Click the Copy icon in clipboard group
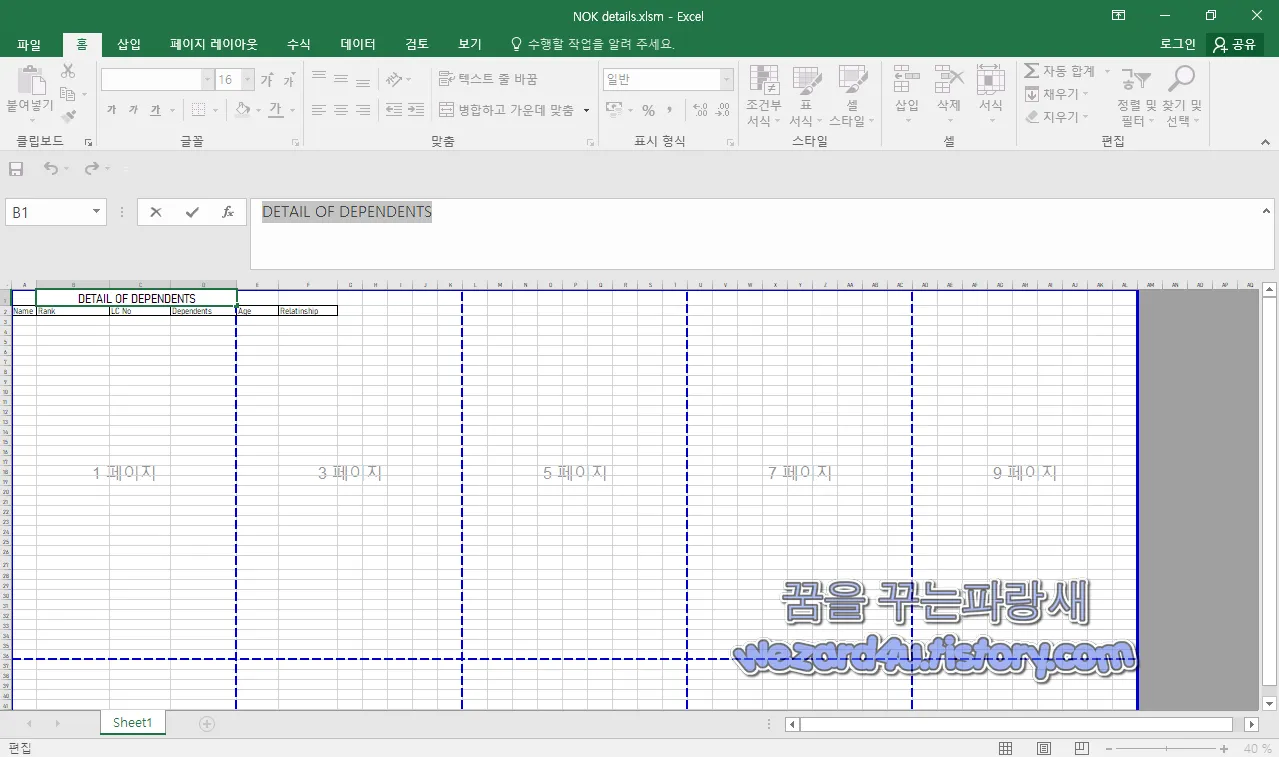Screen dimensions: 1279x757 68,94
